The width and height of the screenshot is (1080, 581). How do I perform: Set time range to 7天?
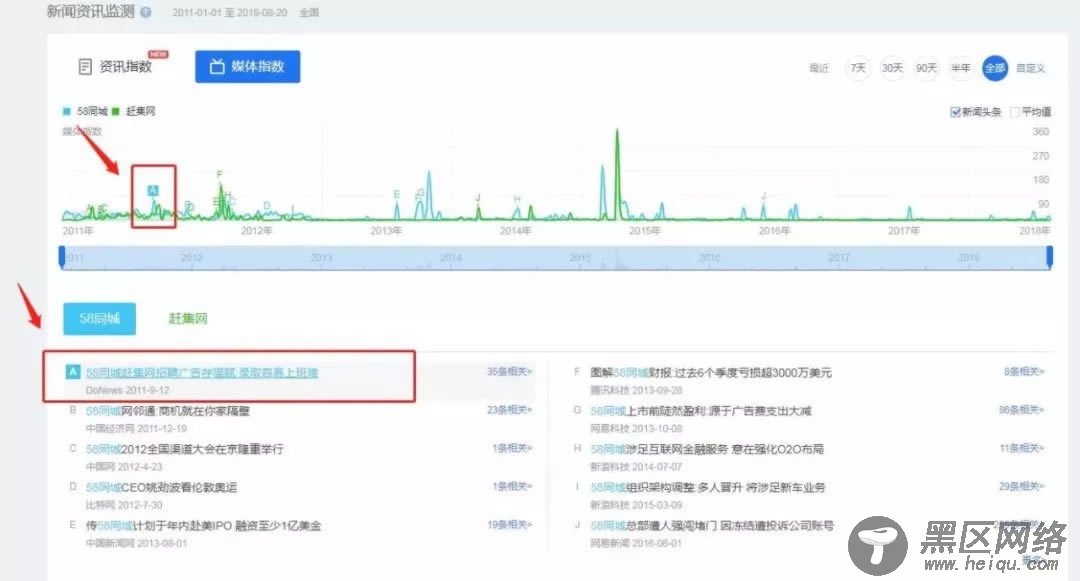coord(858,67)
